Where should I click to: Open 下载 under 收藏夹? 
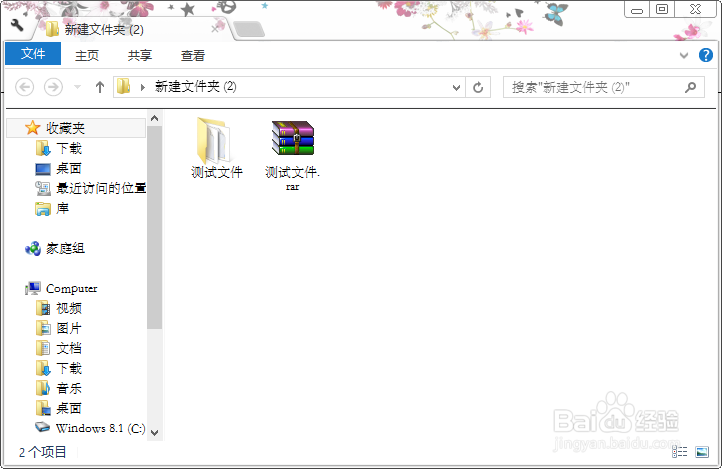[69, 148]
